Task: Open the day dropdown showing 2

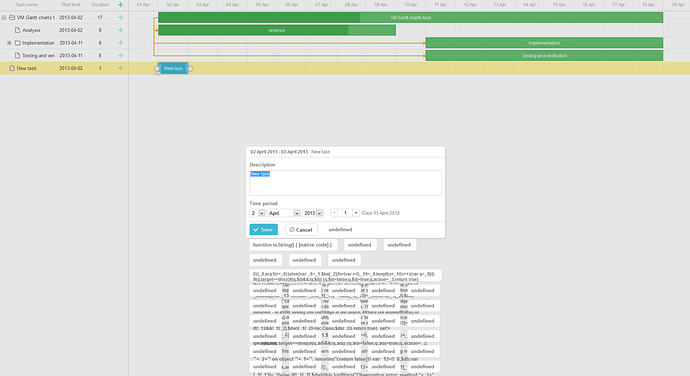Action: [257, 213]
